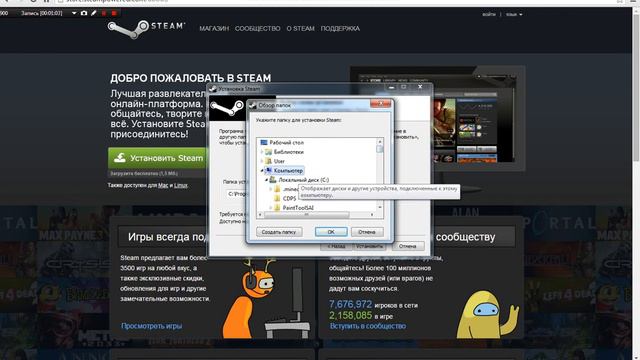The height and width of the screenshot is (360, 640).
Task: Click folder tree horizontal scrollbar thumb
Action: [x=307, y=215]
